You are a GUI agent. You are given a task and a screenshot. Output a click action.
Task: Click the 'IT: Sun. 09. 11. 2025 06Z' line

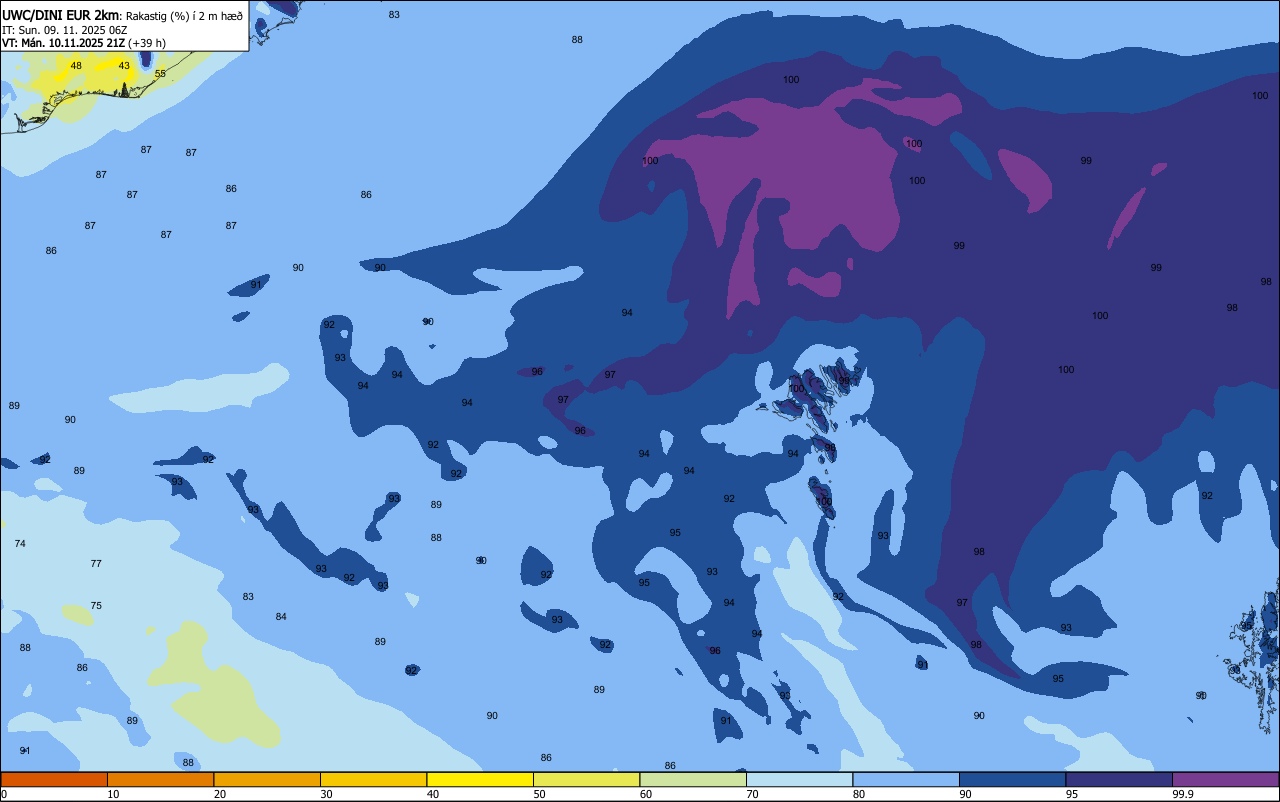click(x=64, y=30)
